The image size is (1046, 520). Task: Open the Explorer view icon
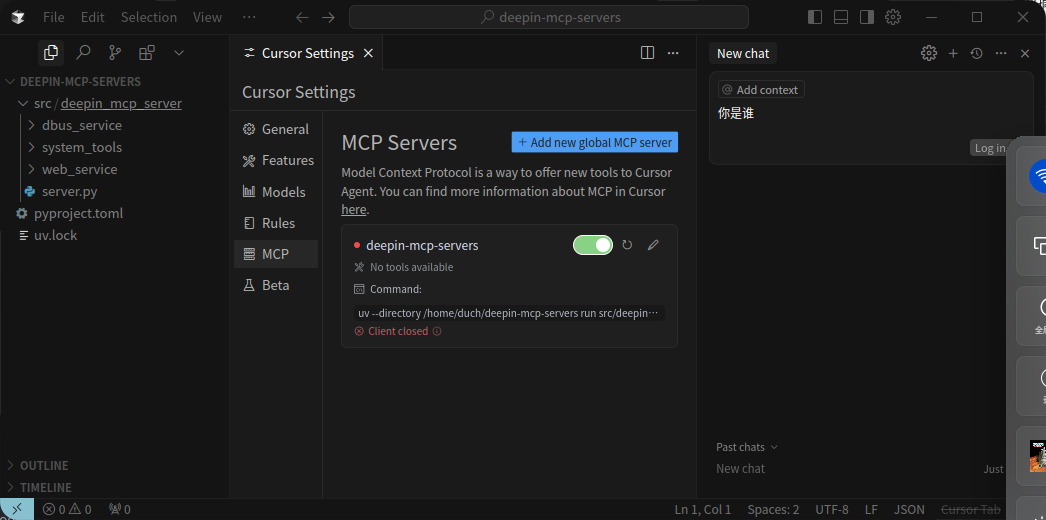(x=51, y=53)
